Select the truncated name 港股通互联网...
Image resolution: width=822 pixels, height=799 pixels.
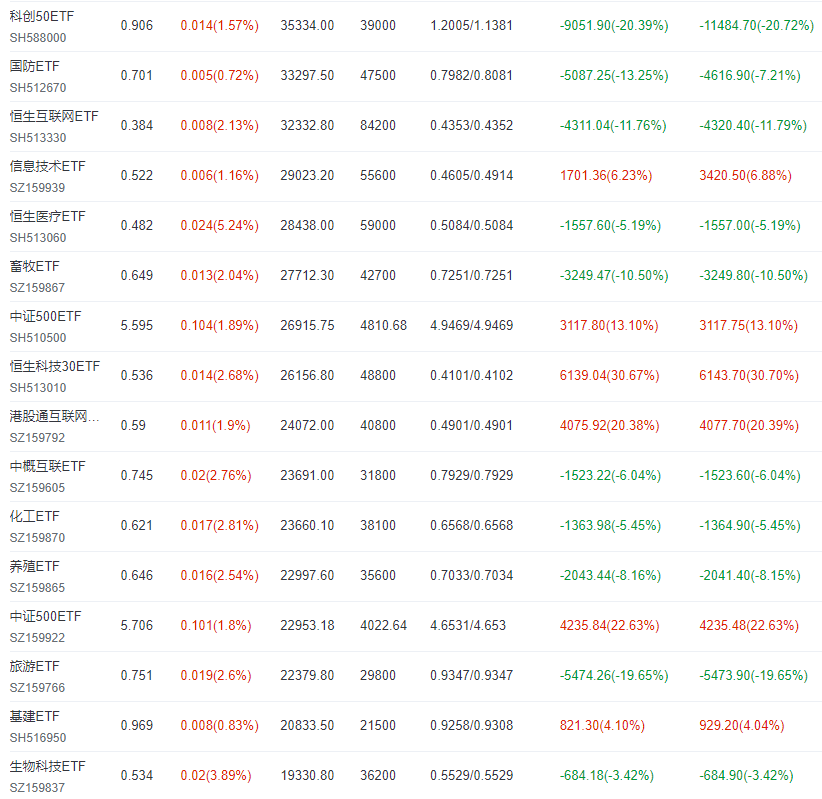(x=54, y=416)
